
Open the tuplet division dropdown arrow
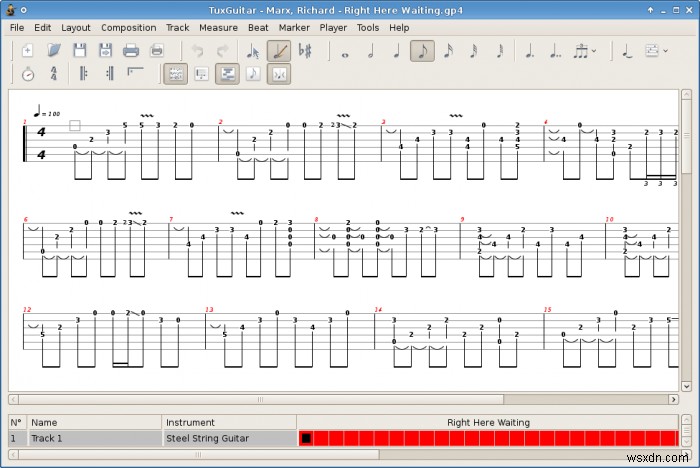click(x=594, y=51)
